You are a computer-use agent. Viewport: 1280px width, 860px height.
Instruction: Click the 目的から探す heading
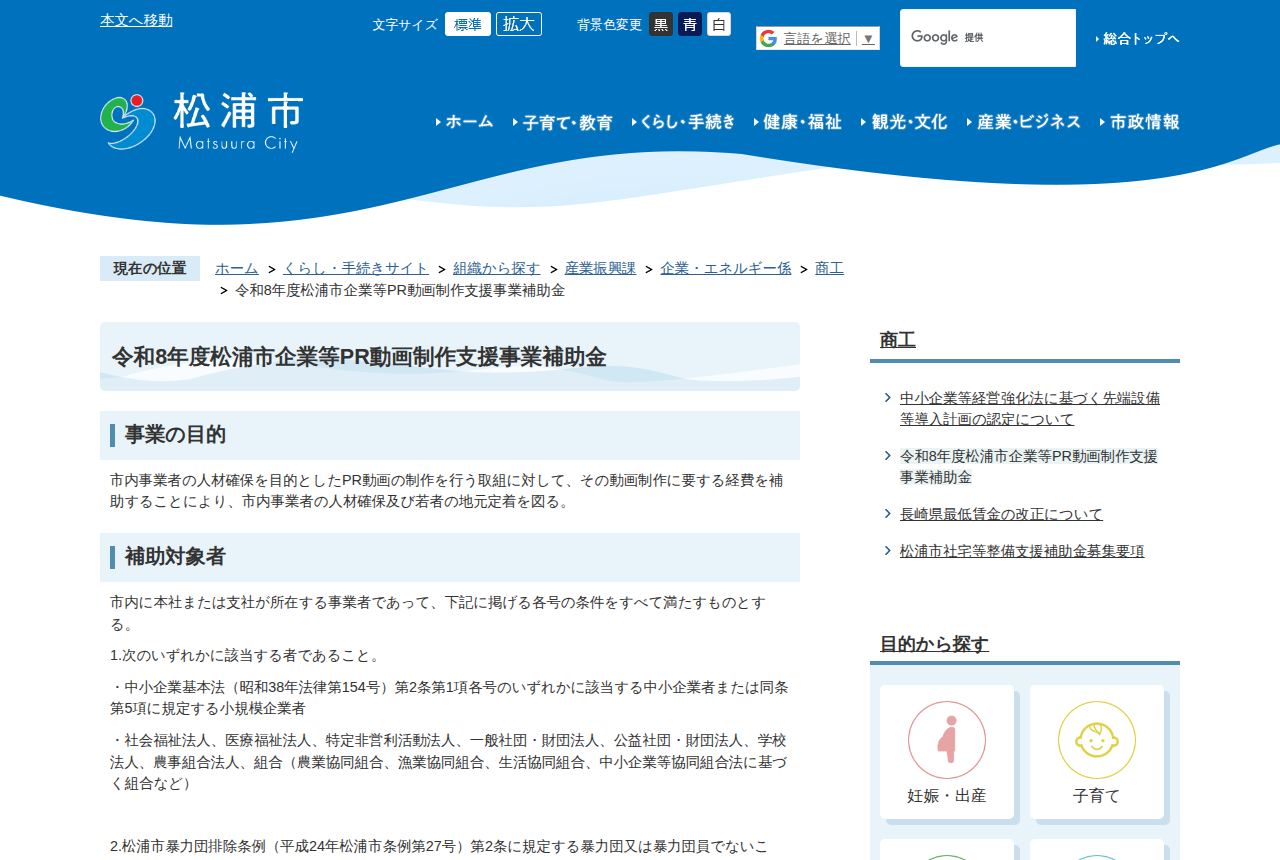pos(934,644)
